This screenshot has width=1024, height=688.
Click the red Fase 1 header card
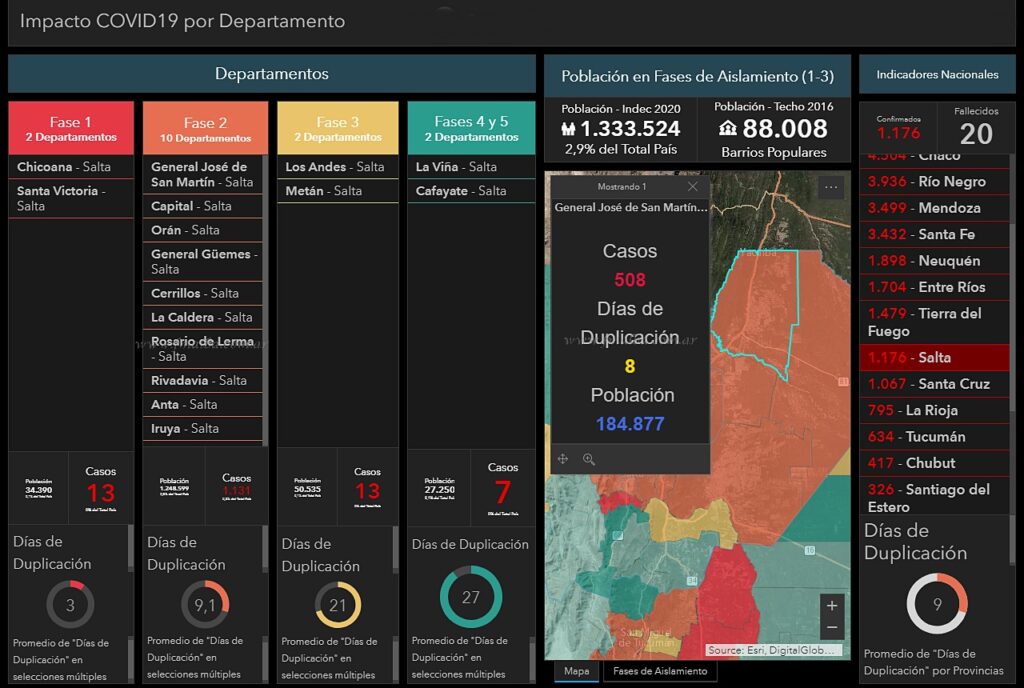click(71, 128)
